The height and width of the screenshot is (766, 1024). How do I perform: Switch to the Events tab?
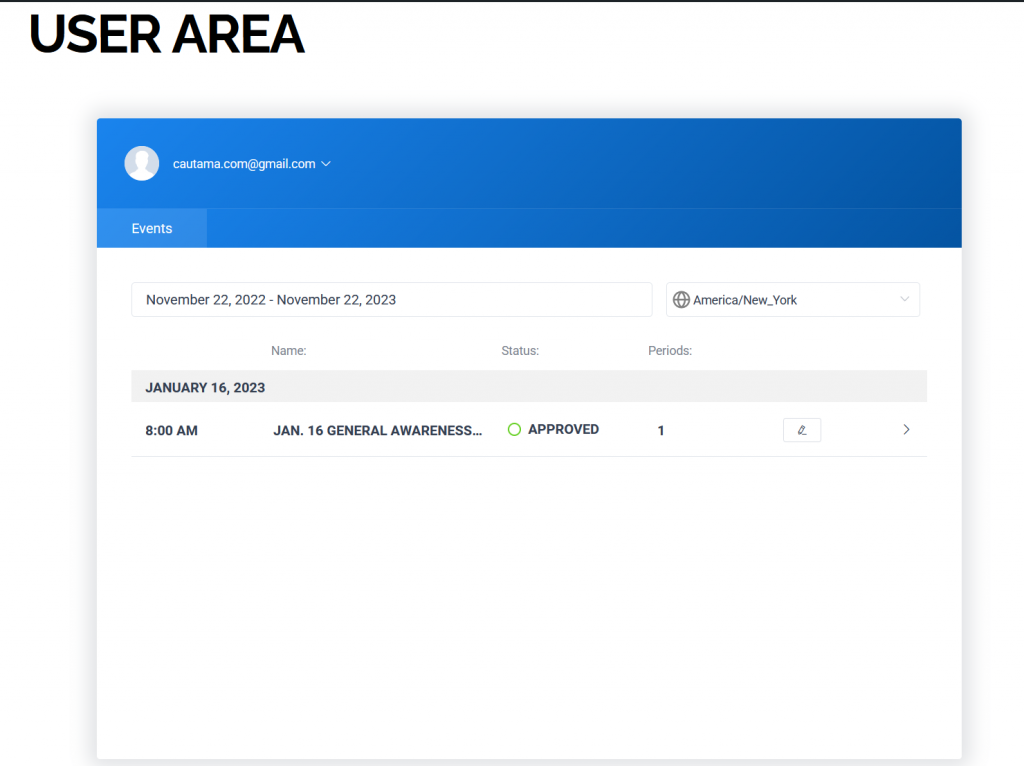pos(152,229)
